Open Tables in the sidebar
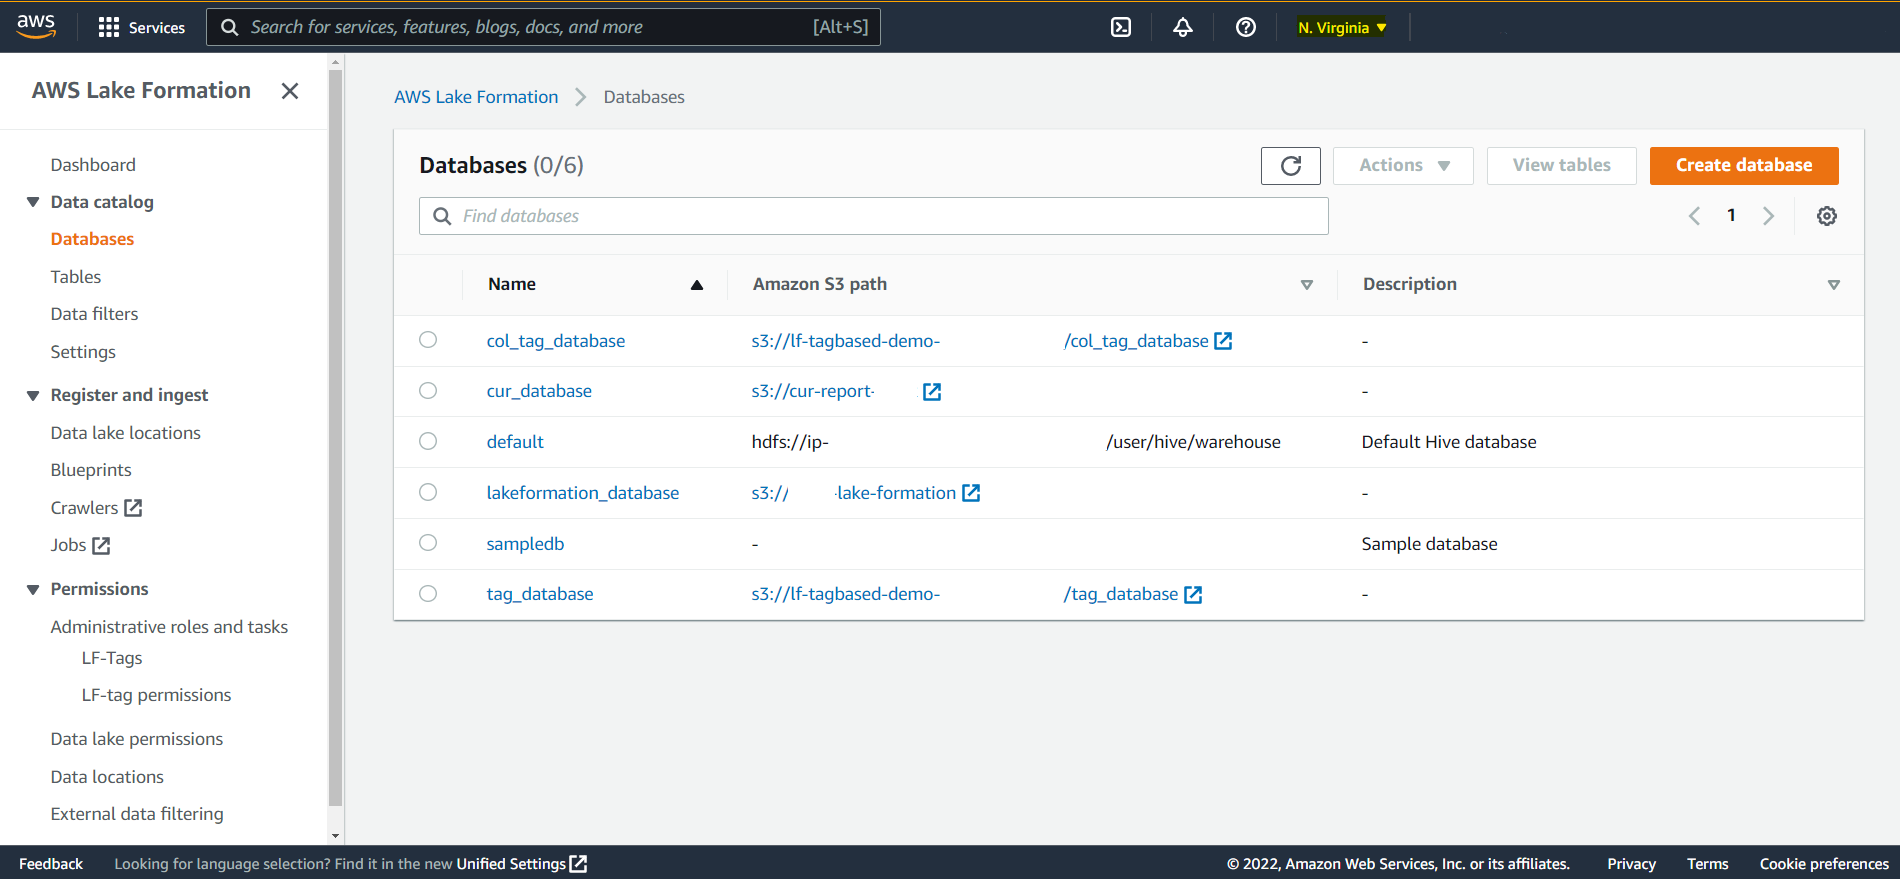The image size is (1900, 879). [76, 277]
